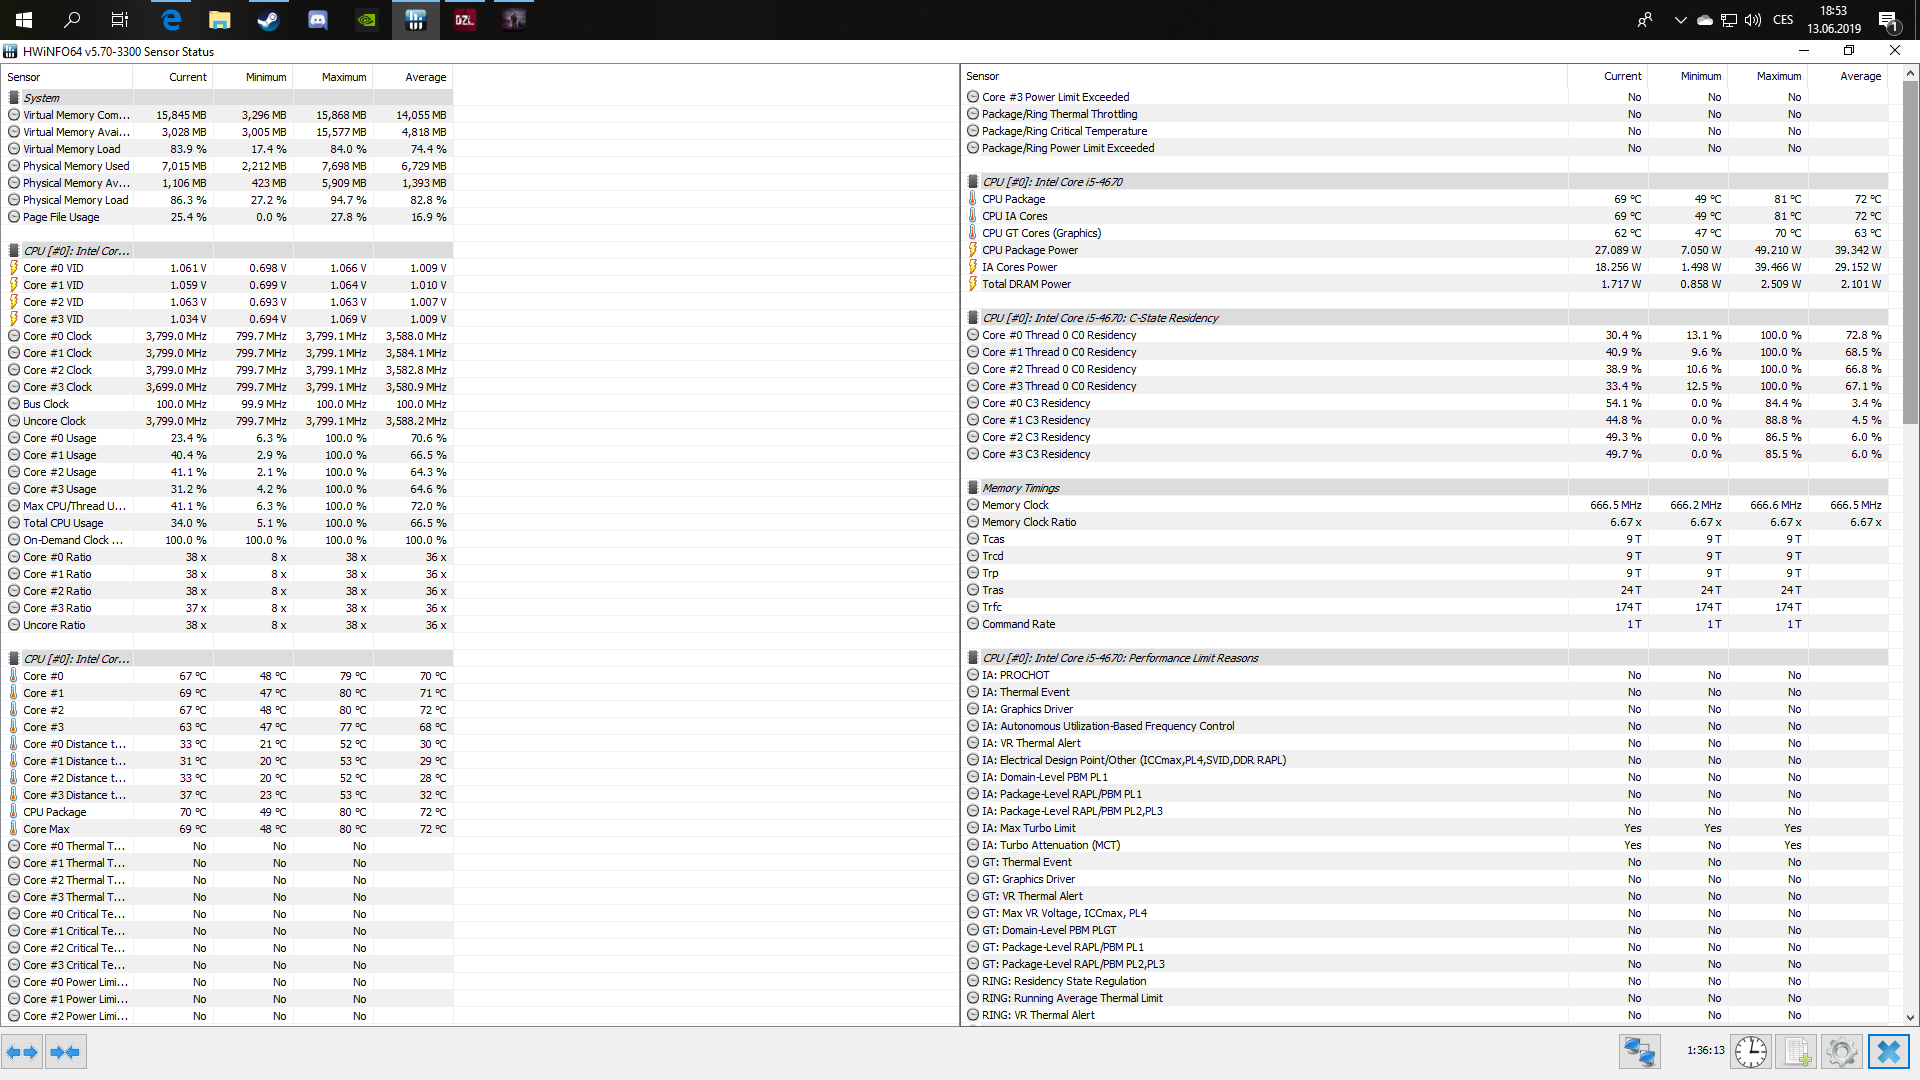
Task: Start logging with the sheet-plus icon
Action: (1796, 1052)
